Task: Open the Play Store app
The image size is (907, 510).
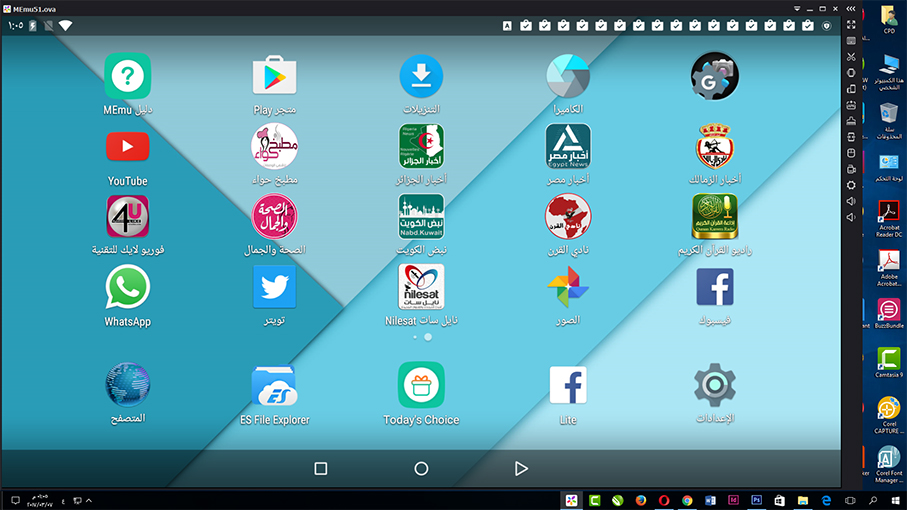Action: pos(274,76)
